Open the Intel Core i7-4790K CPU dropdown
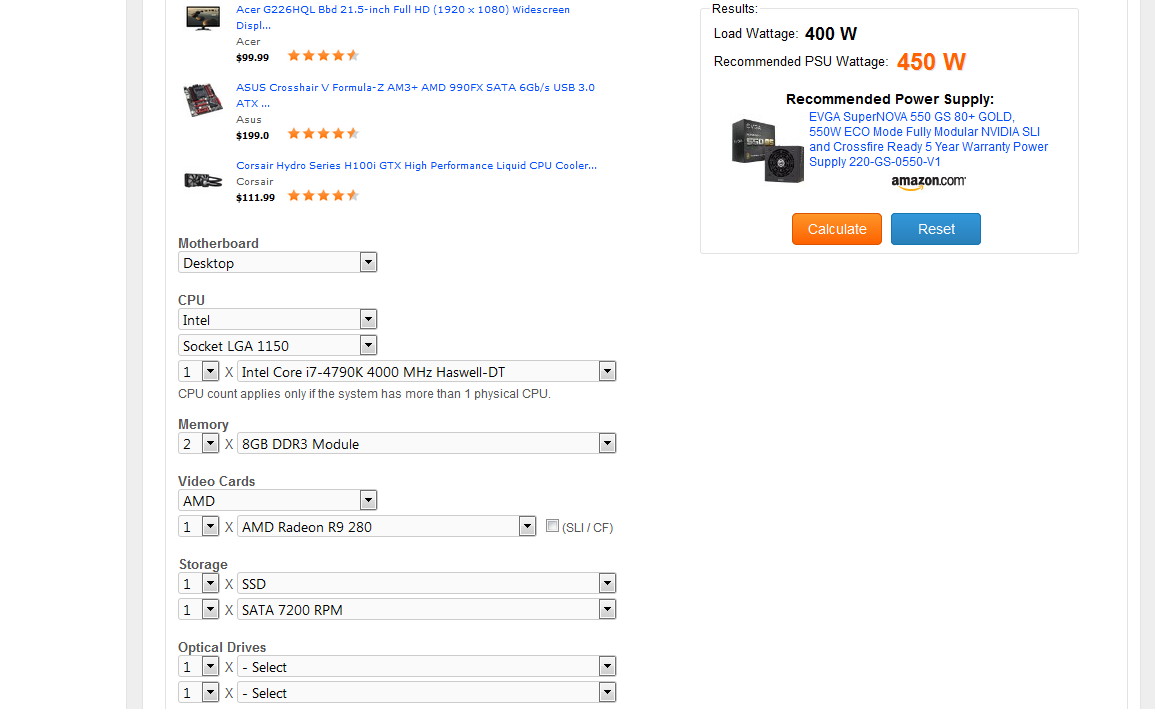Viewport: 1155px width, 709px height. point(426,371)
